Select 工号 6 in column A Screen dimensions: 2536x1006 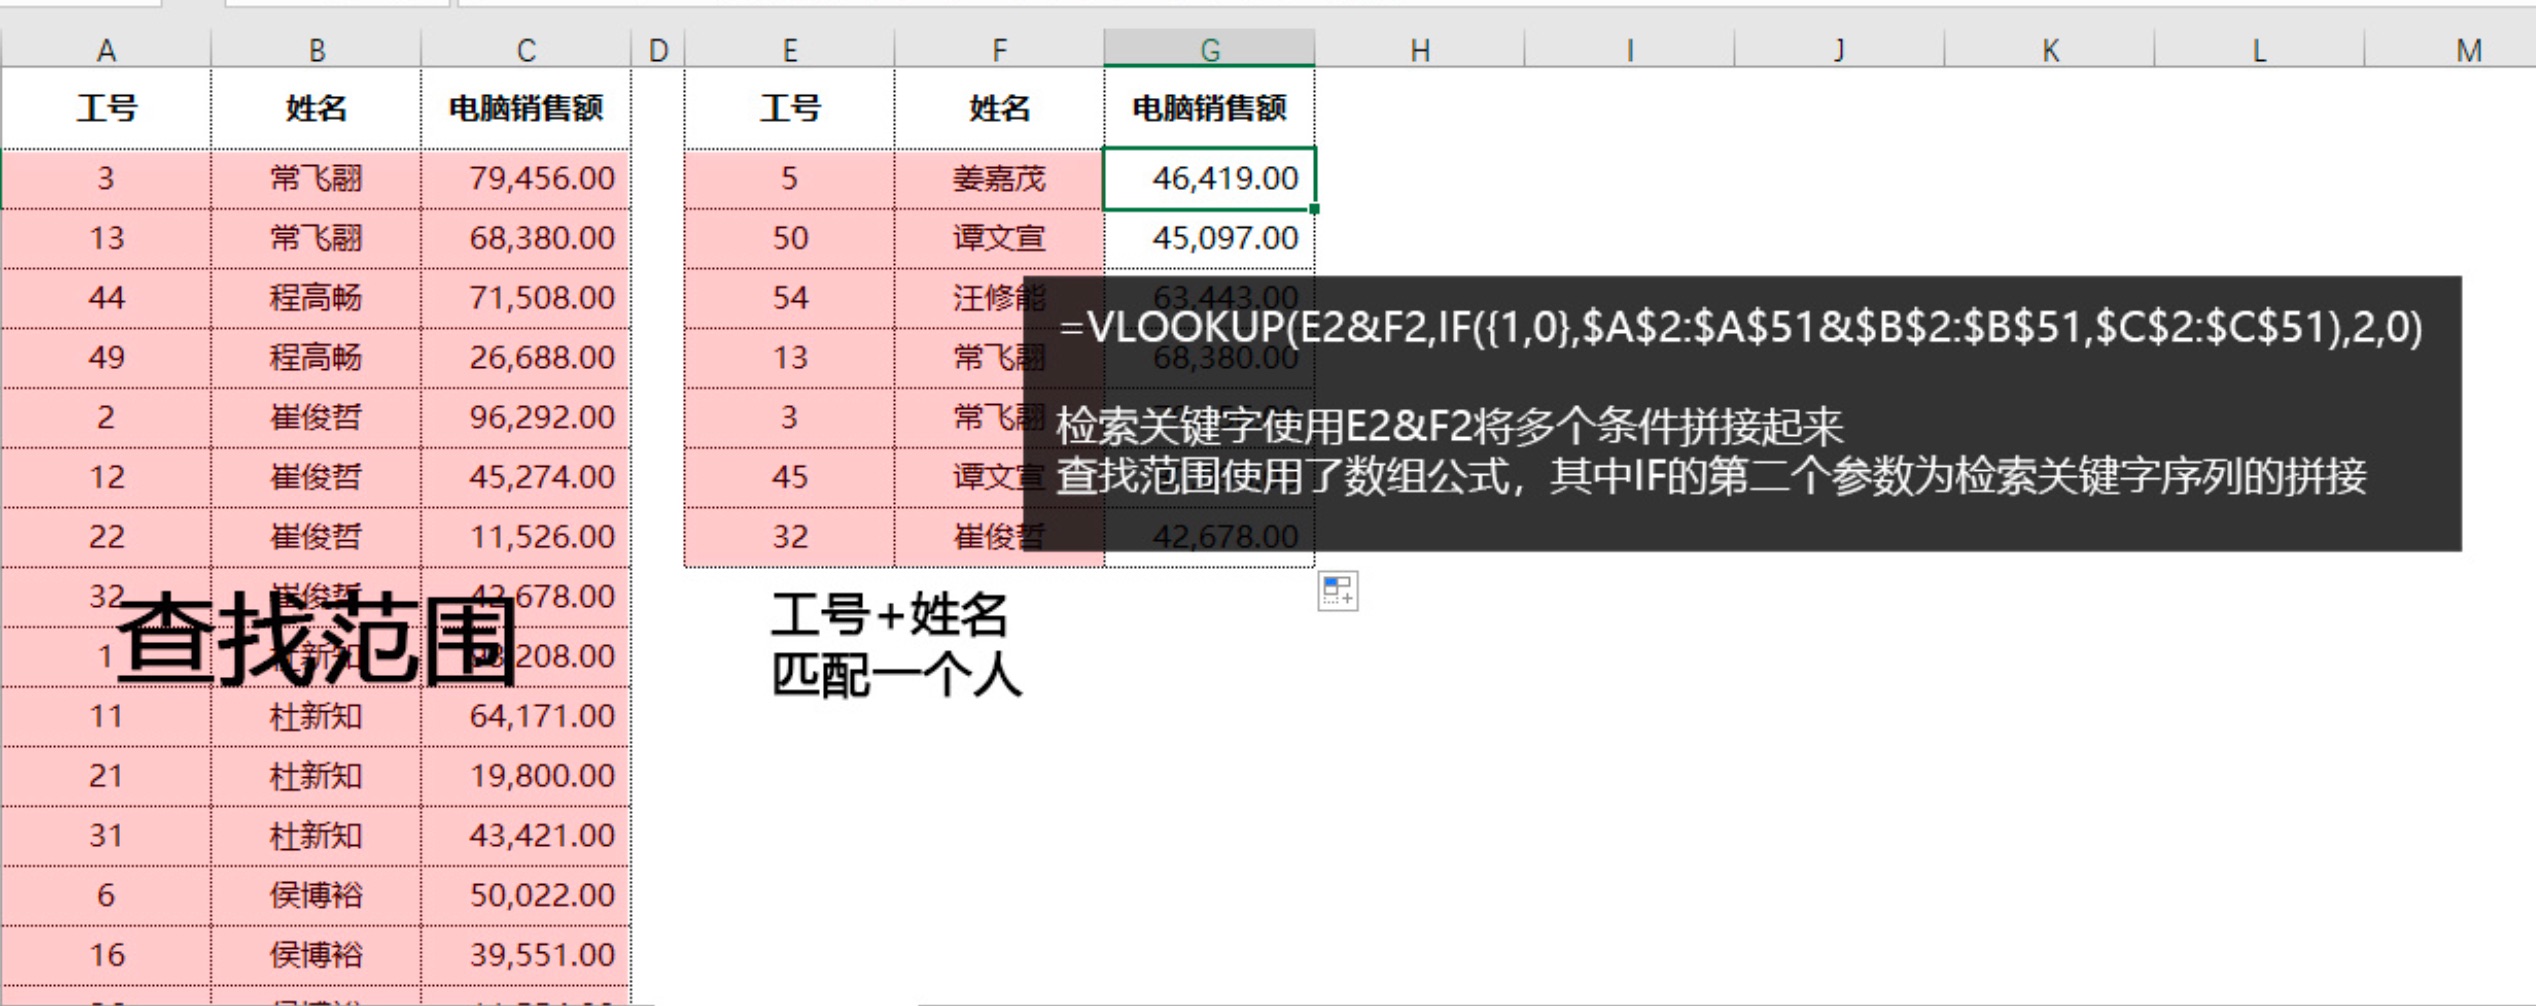[x=106, y=895]
